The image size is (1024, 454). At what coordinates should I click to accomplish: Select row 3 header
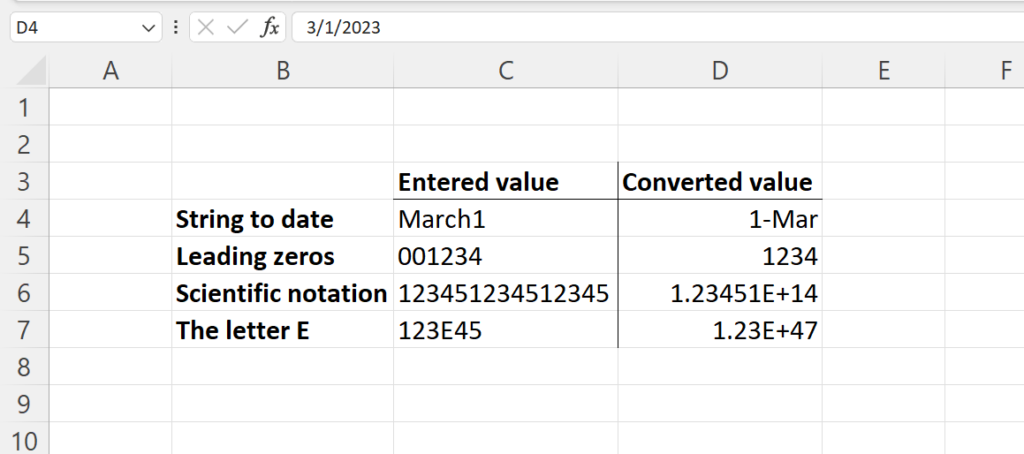(x=24, y=181)
